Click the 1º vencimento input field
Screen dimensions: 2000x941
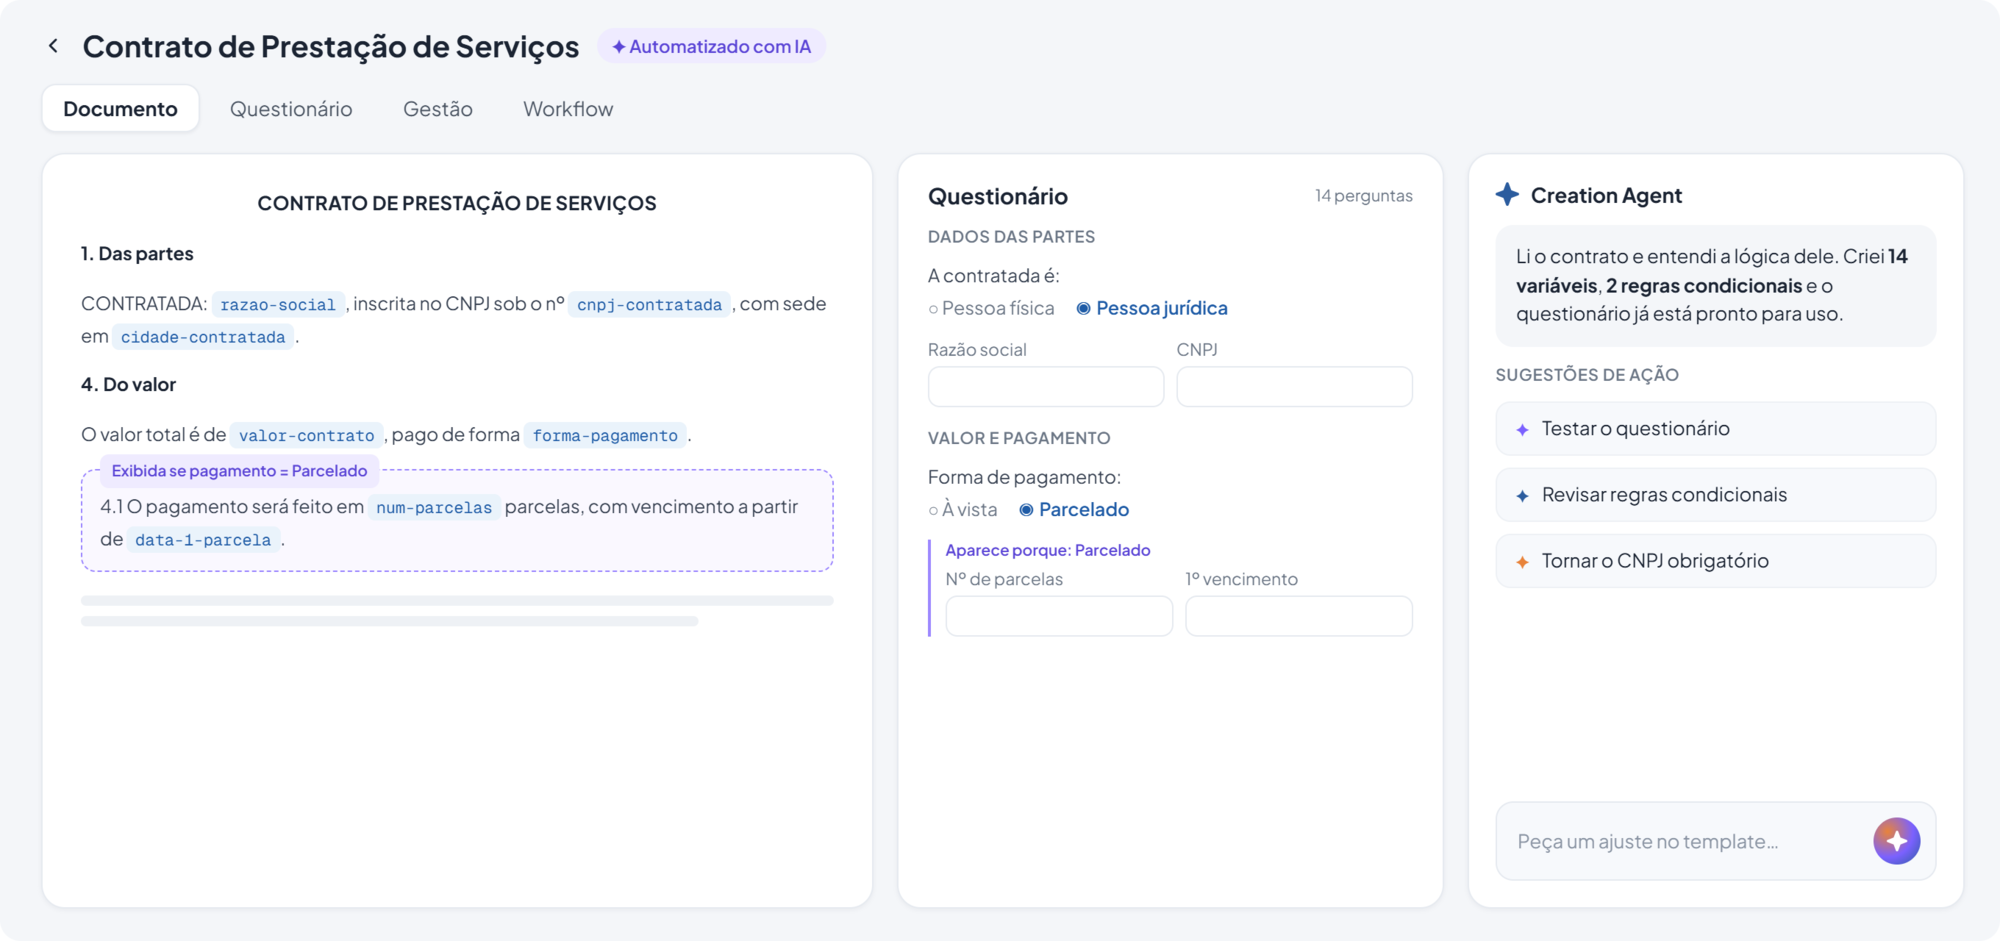coord(1299,616)
